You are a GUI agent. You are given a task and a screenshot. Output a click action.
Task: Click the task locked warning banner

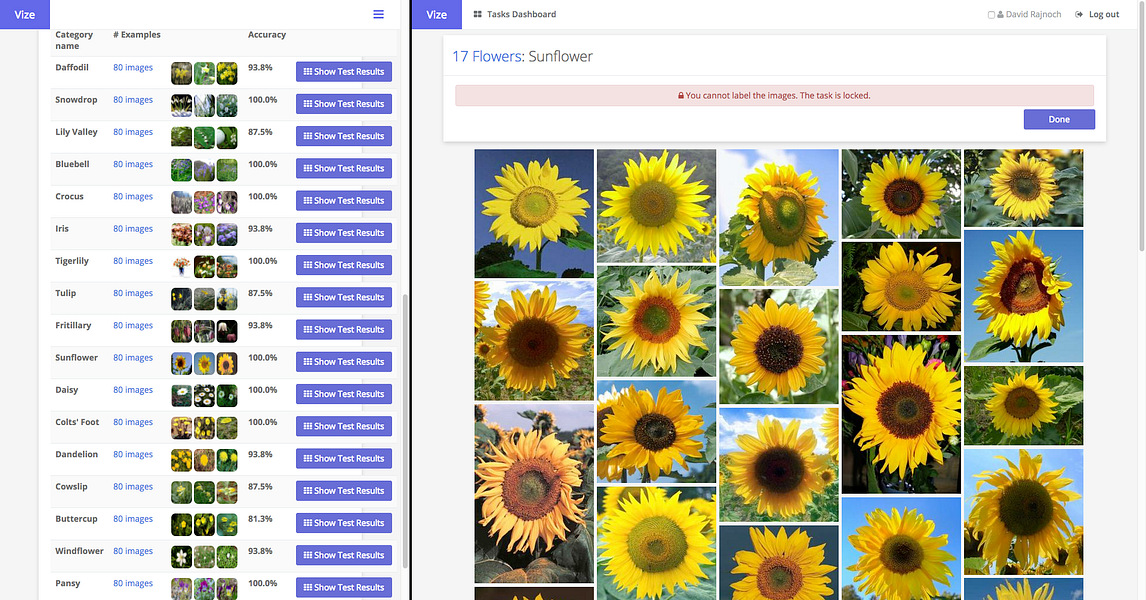coord(774,95)
